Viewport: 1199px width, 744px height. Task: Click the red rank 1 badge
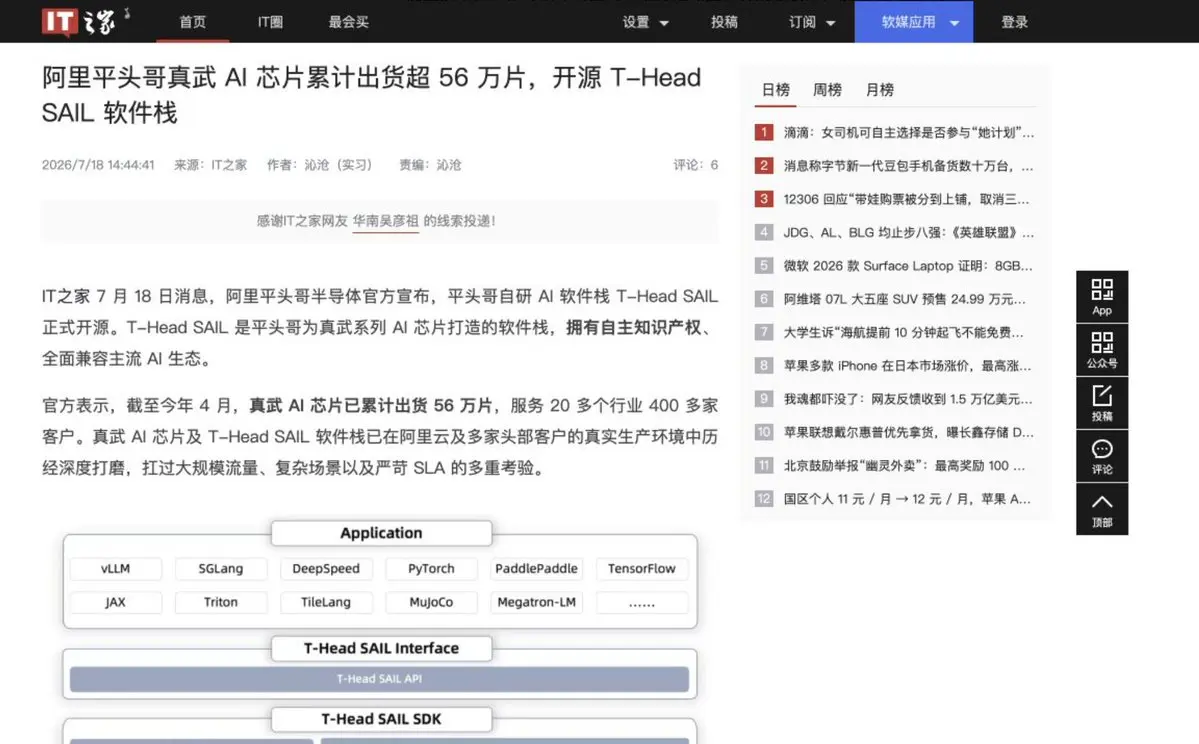[x=763, y=132]
